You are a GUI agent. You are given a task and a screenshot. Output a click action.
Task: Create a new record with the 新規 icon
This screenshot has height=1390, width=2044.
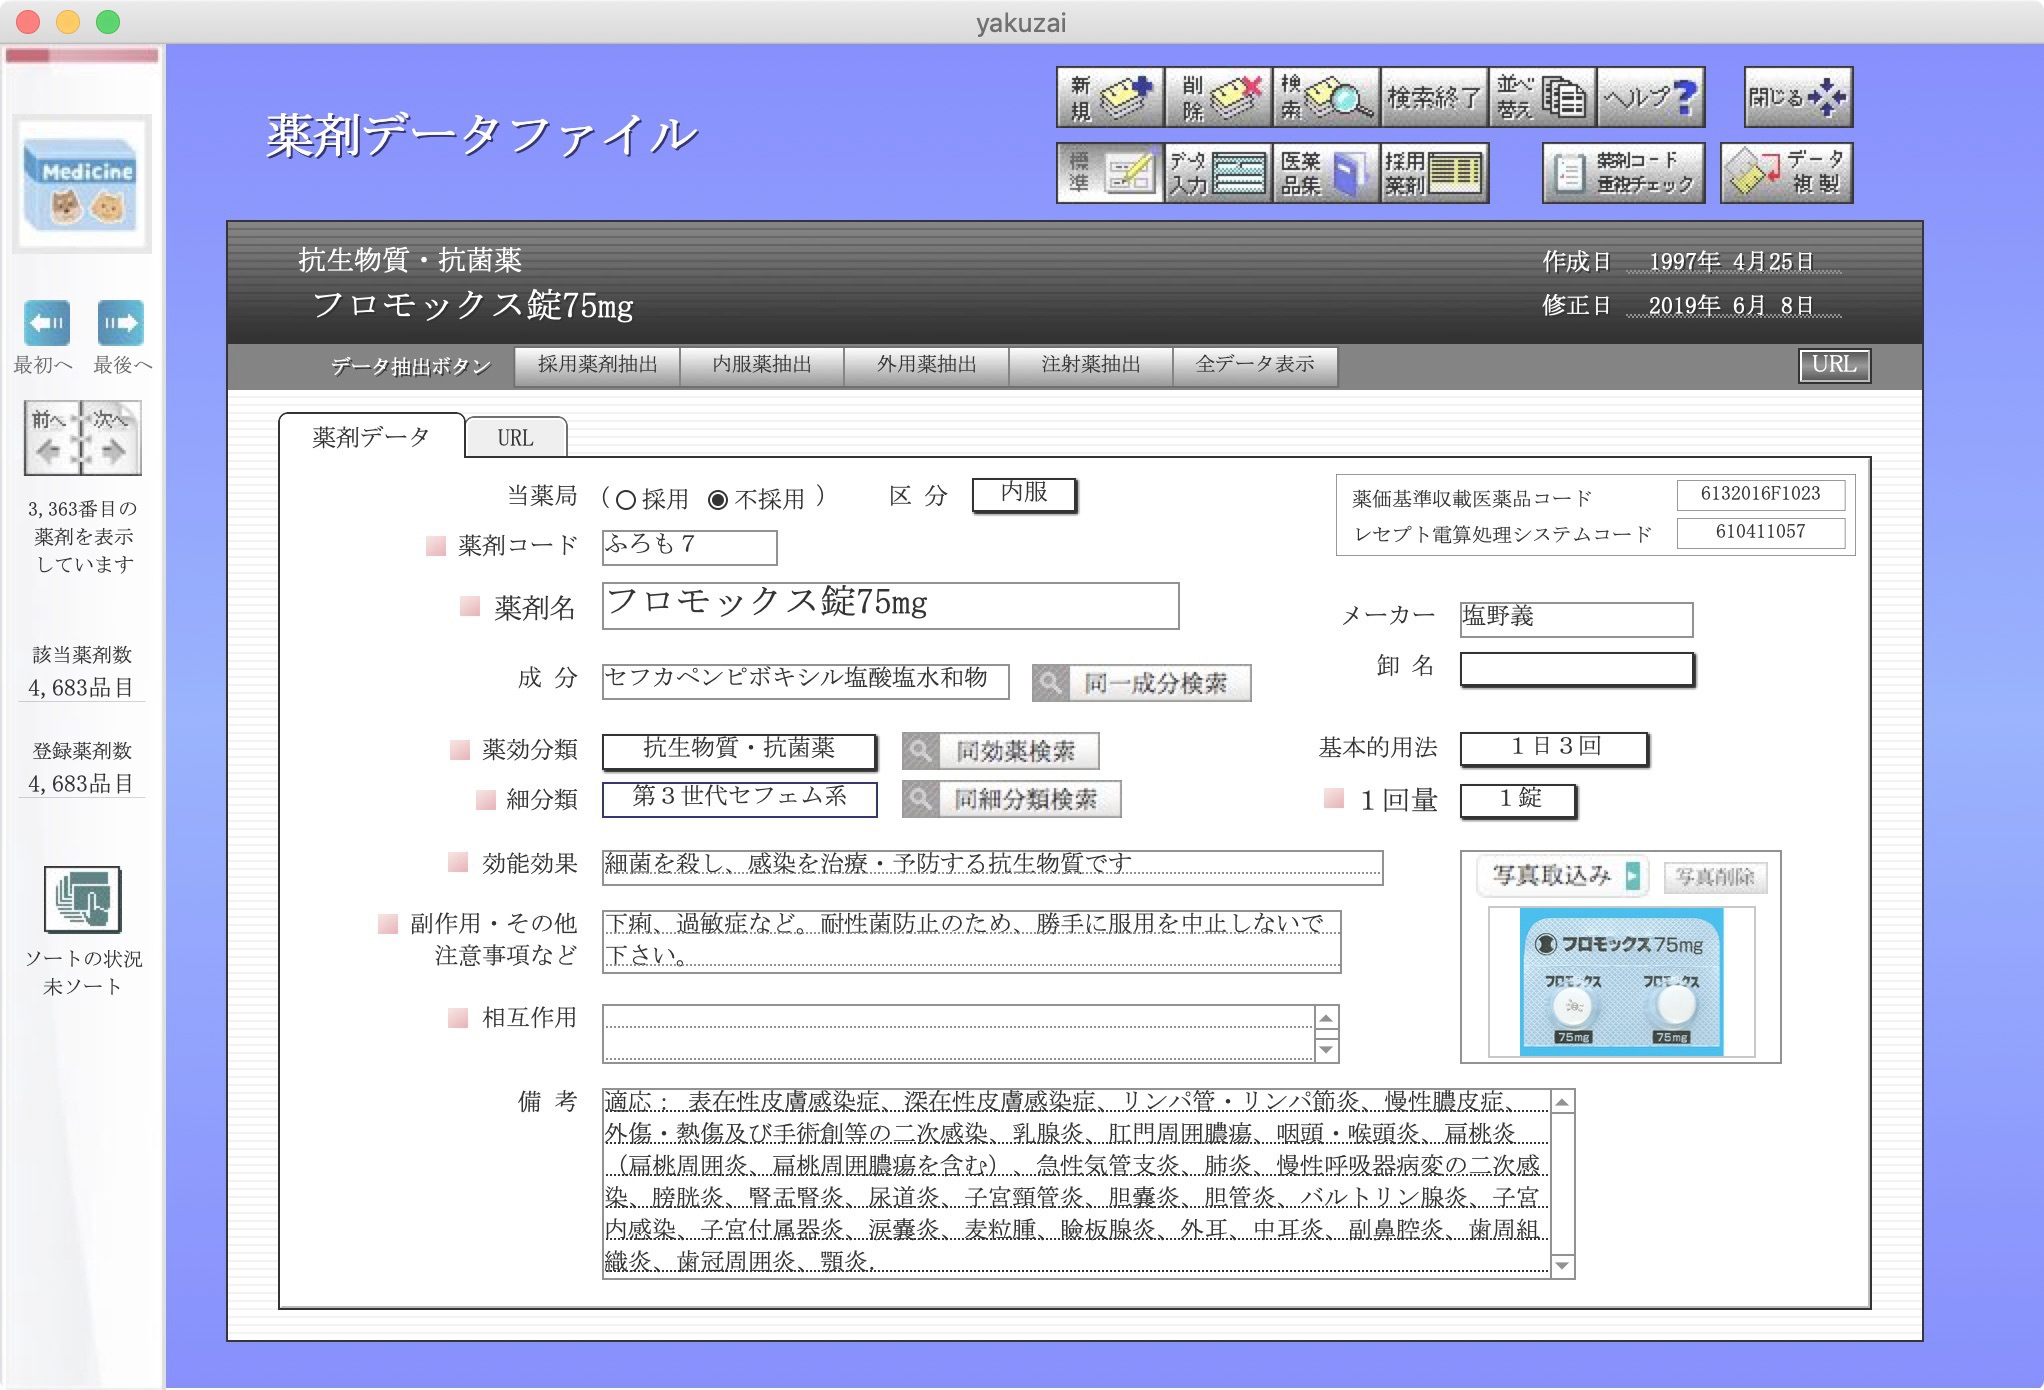point(1110,97)
